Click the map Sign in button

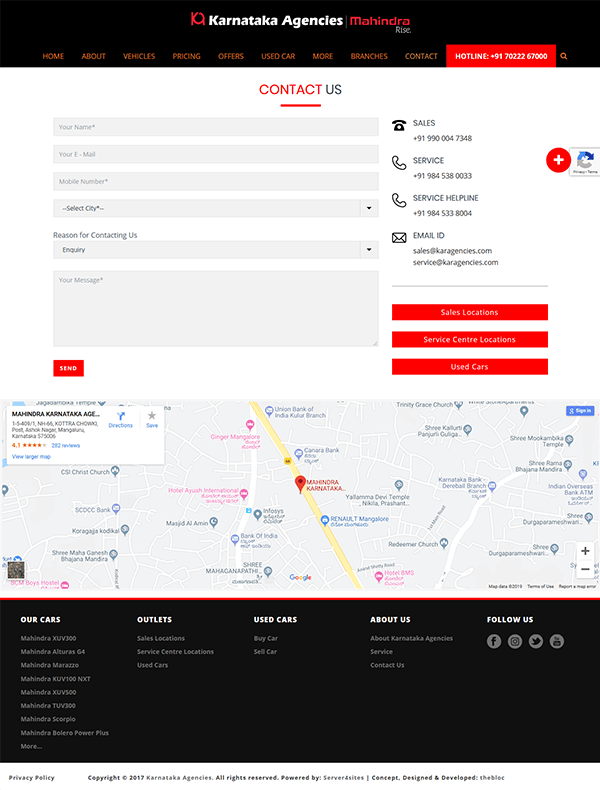click(x=580, y=411)
